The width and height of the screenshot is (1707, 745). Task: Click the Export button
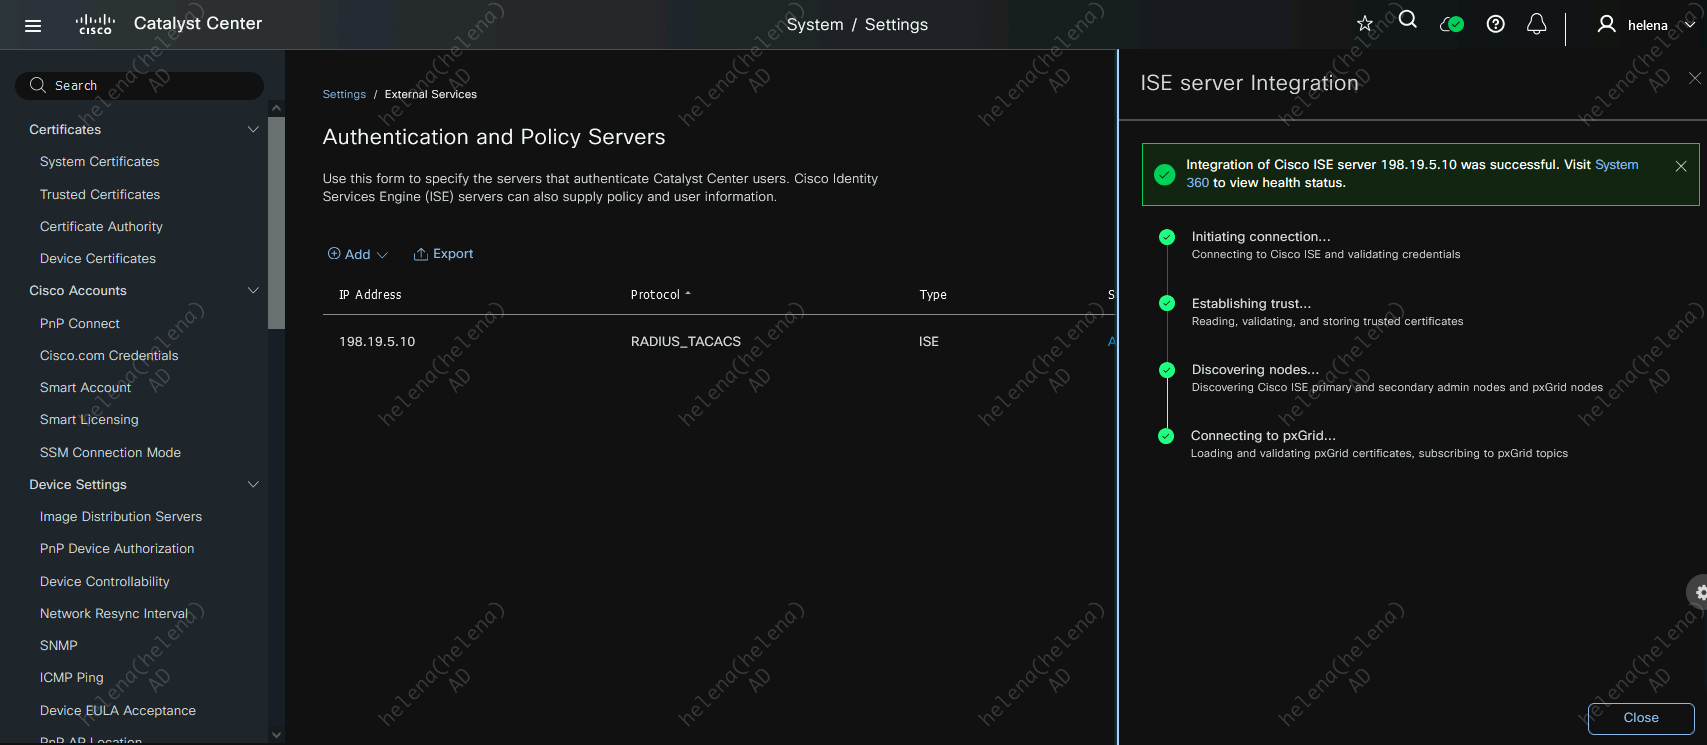(x=444, y=254)
